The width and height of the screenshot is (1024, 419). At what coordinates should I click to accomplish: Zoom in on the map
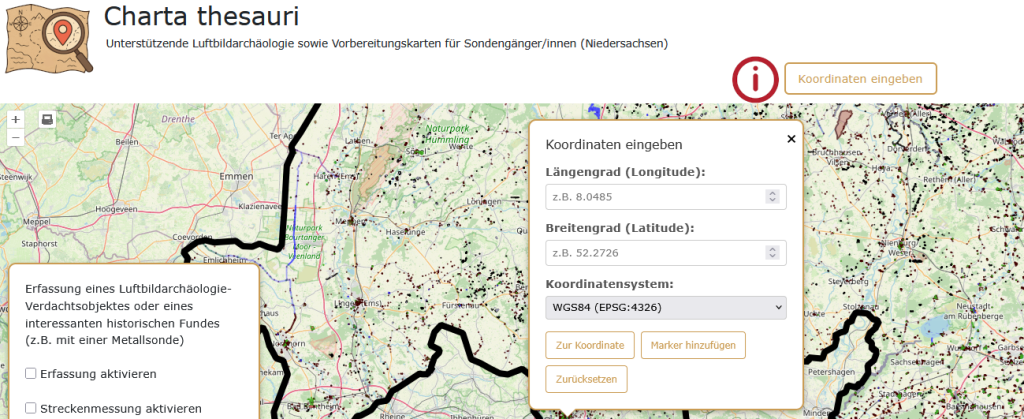coord(16,119)
